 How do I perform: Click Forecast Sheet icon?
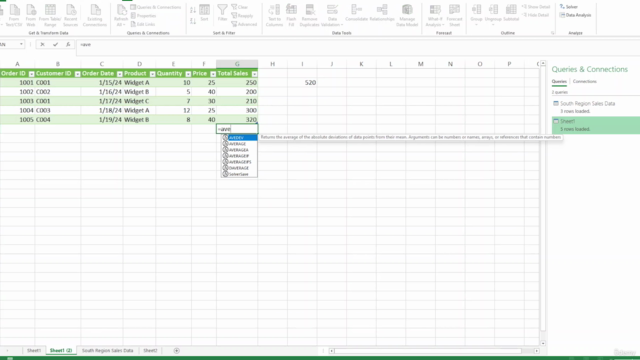pyautogui.click(x=454, y=15)
